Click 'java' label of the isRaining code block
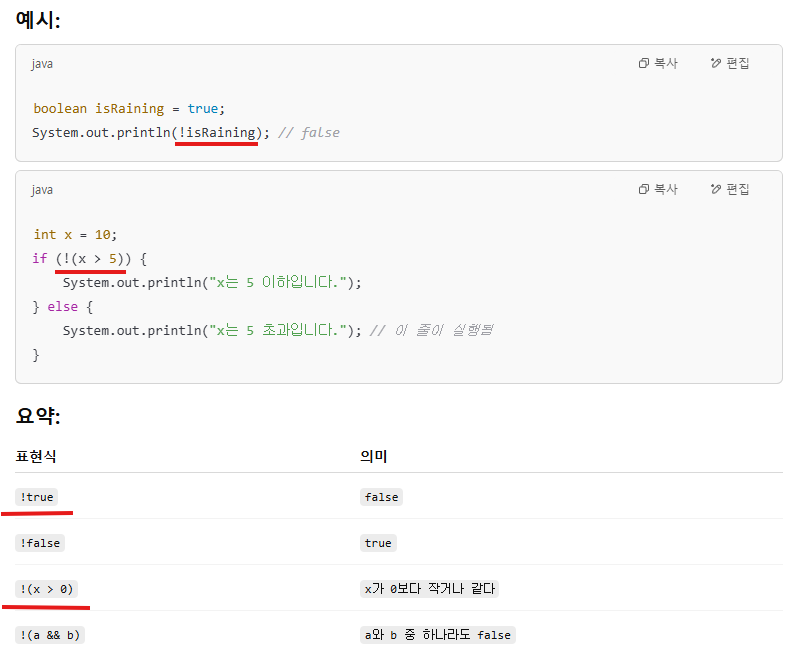This screenshot has width=797, height=656. point(42,64)
